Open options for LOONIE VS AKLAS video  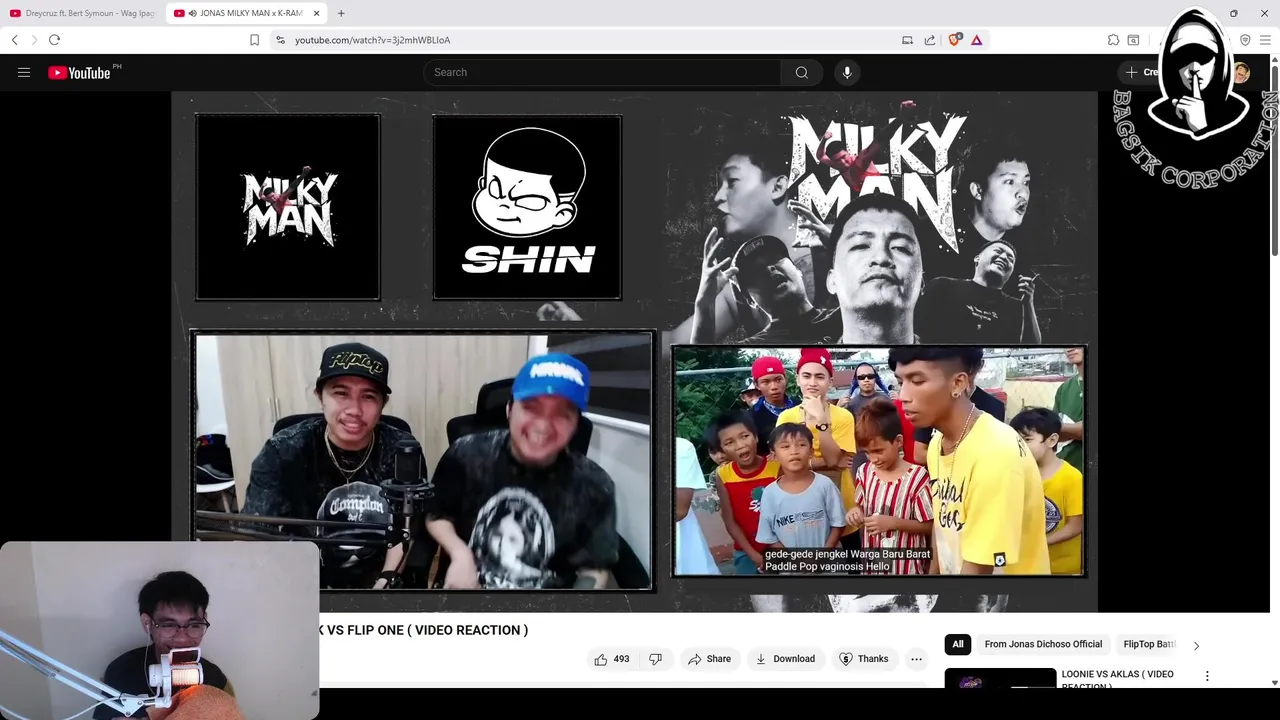point(1207,676)
